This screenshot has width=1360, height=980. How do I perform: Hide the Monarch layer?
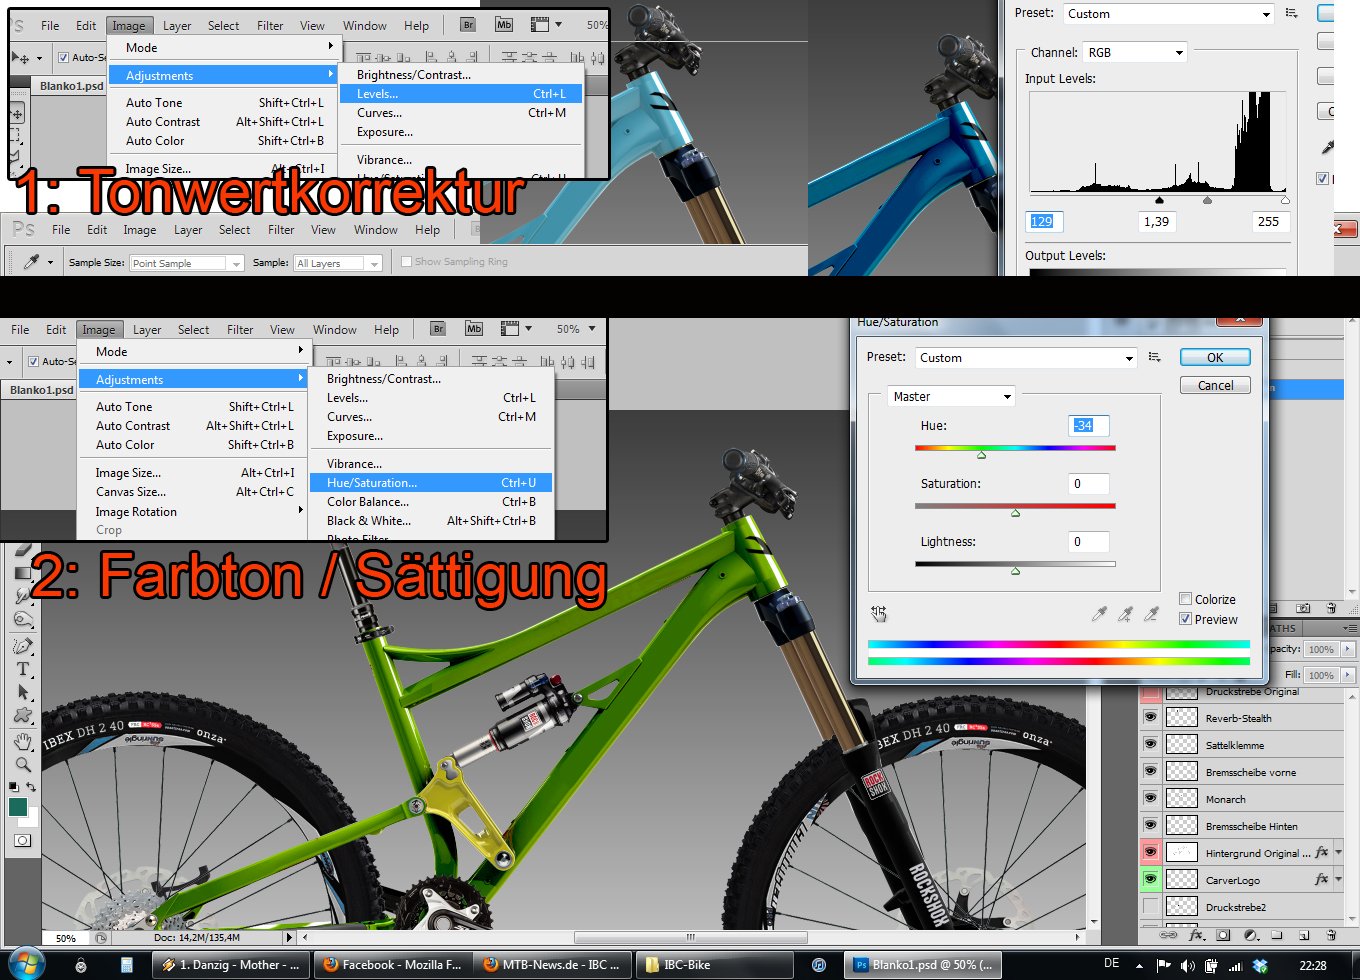point(1150,798)
